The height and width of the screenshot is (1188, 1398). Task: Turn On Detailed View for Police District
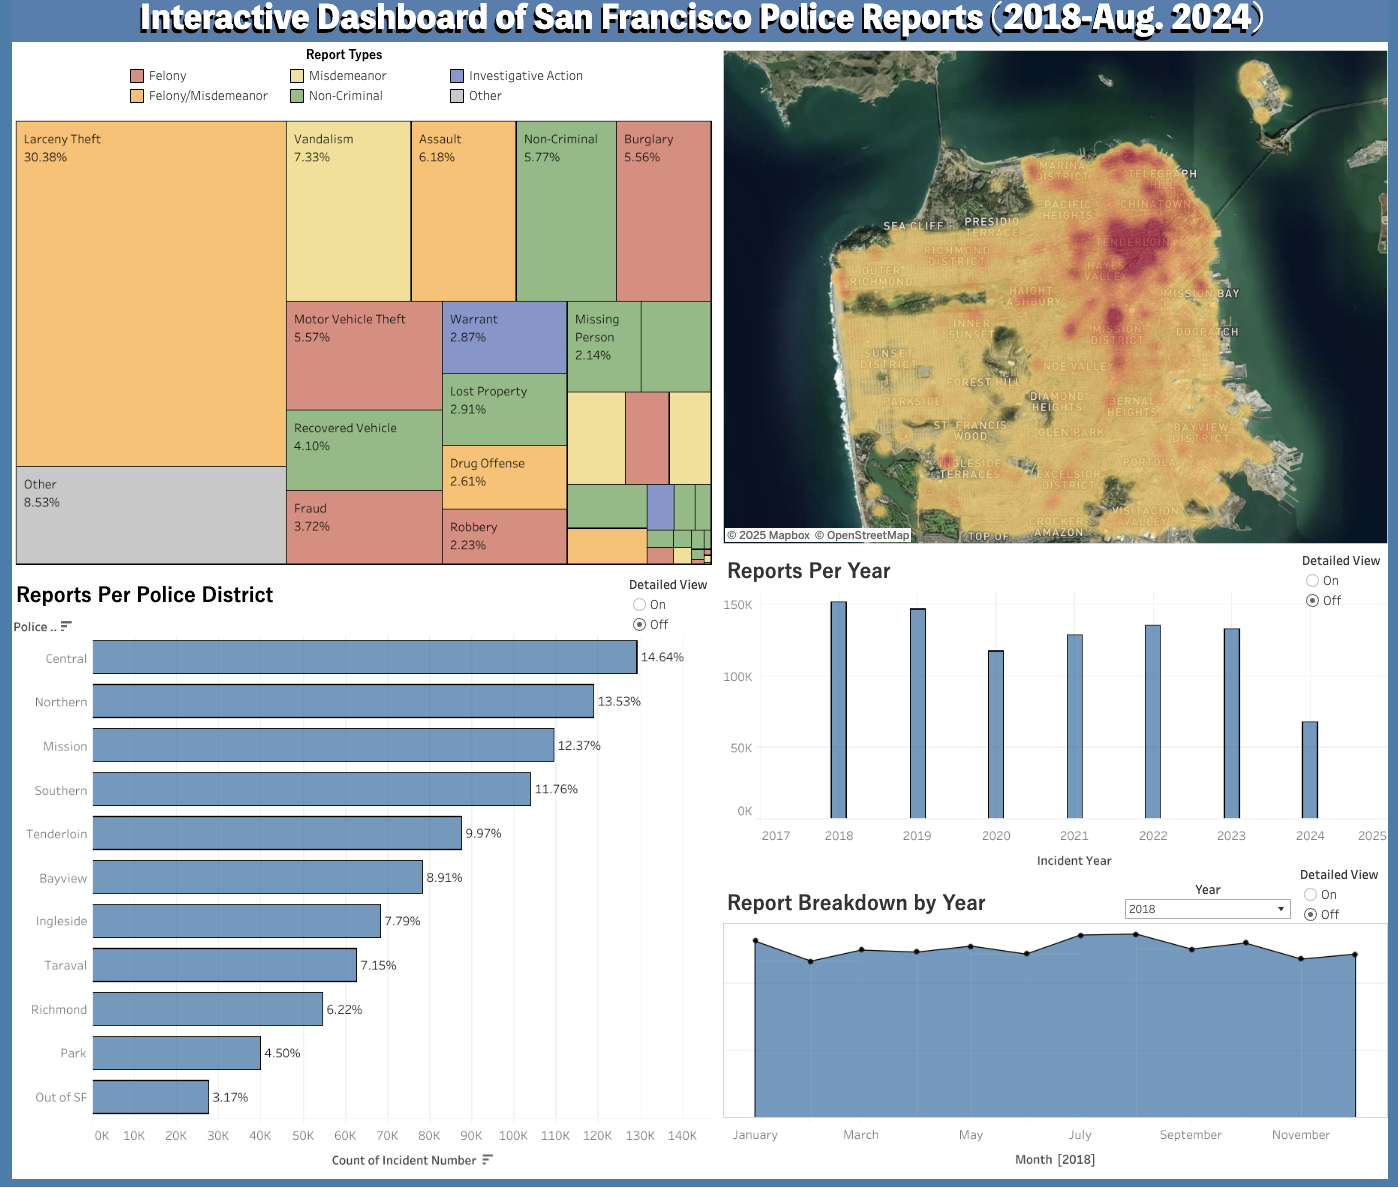639,605
